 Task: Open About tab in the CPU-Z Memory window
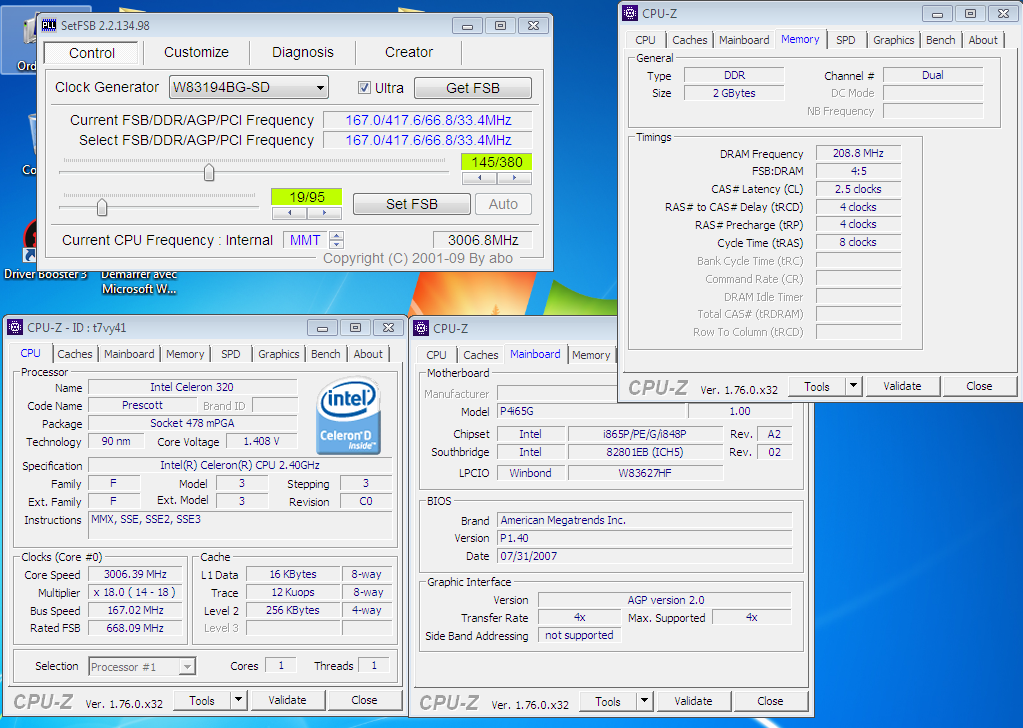coord(983,40)
